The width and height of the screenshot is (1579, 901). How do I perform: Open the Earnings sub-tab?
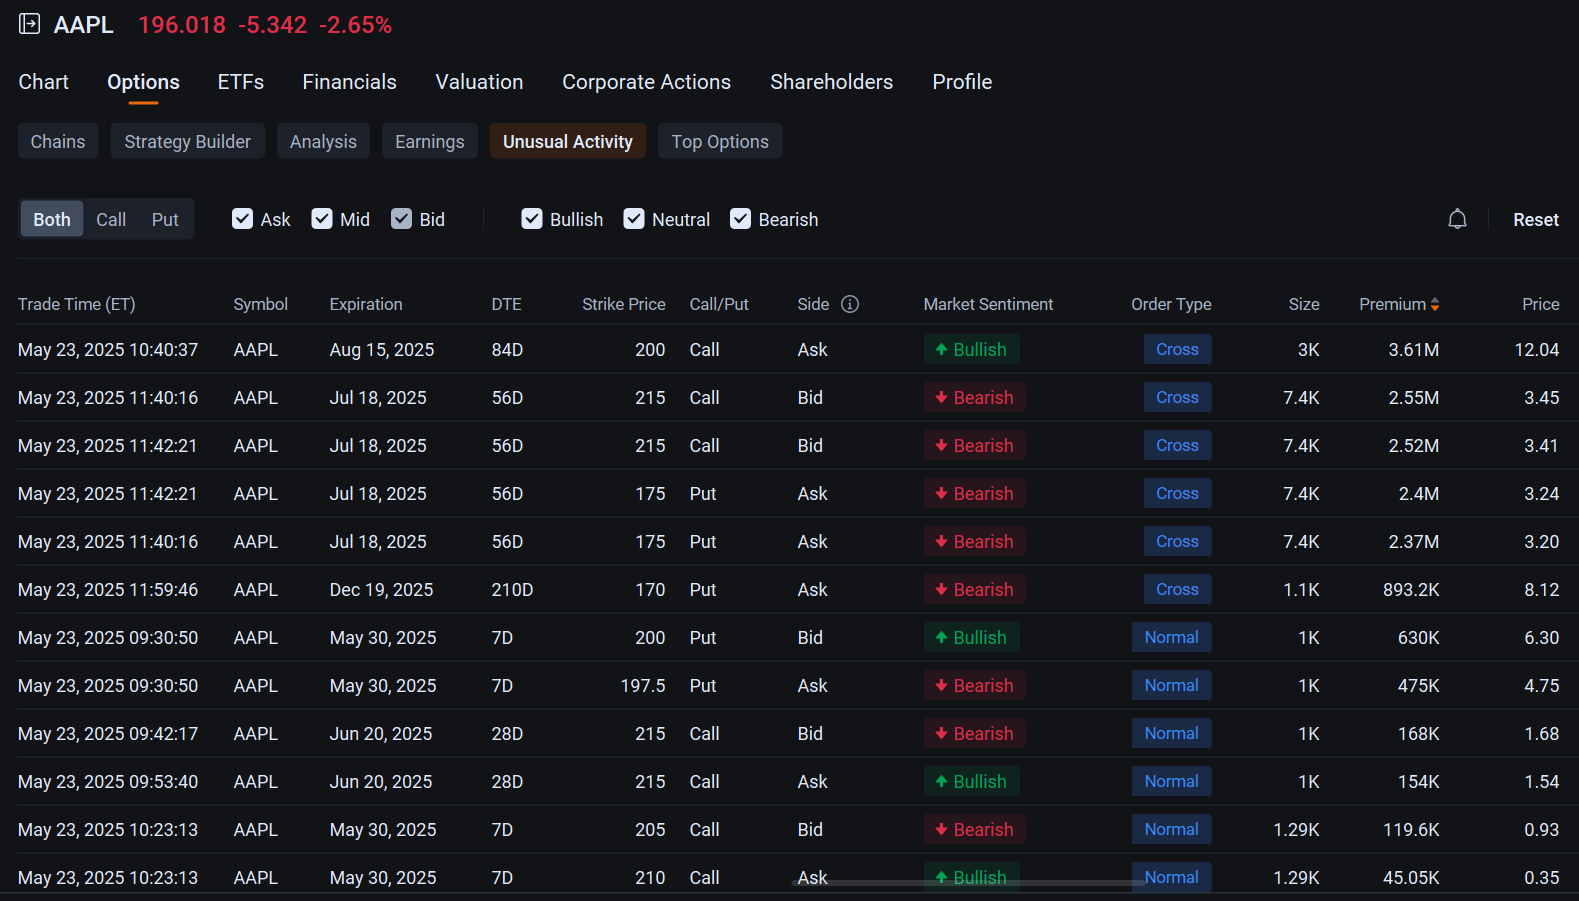pos(430,141)
